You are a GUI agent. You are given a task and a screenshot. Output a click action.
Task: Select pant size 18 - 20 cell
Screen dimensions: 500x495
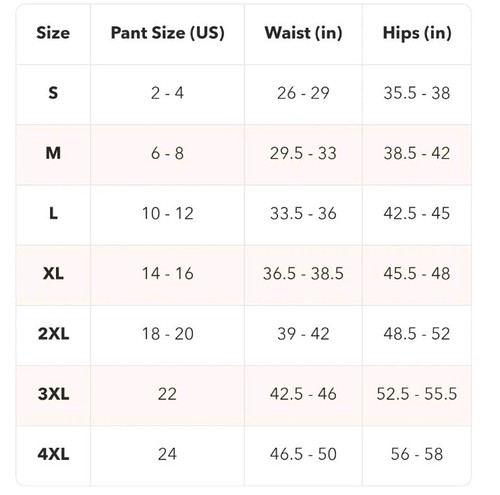167,334
